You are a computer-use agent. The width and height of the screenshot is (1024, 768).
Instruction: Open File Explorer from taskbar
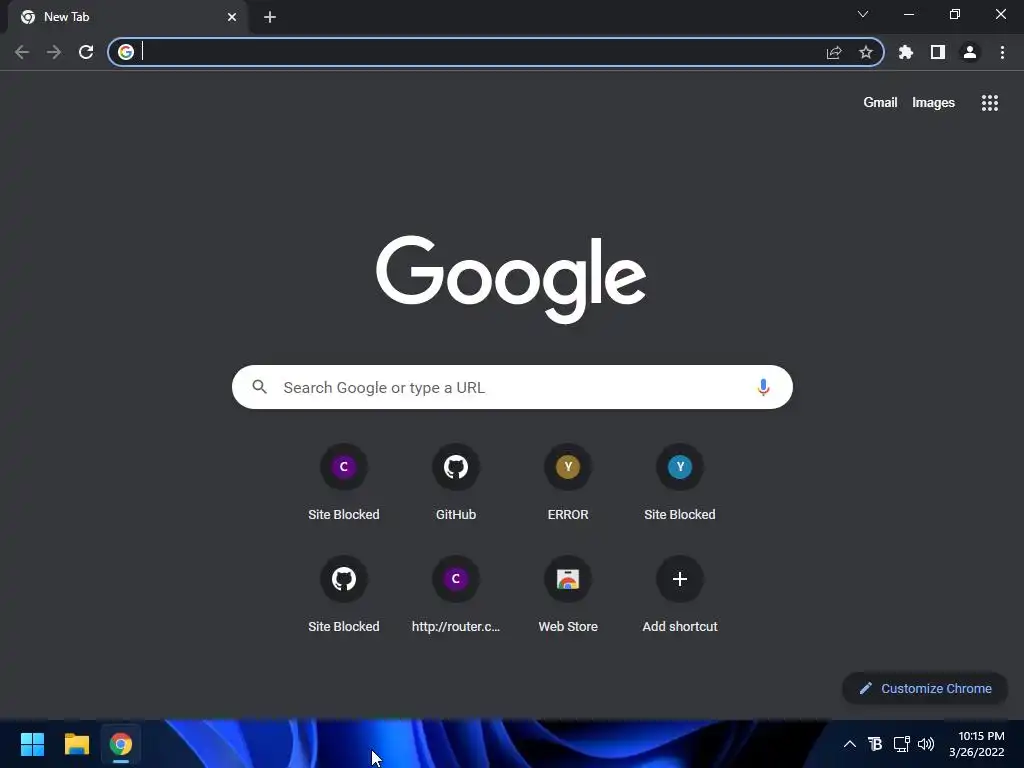point(76,744)
